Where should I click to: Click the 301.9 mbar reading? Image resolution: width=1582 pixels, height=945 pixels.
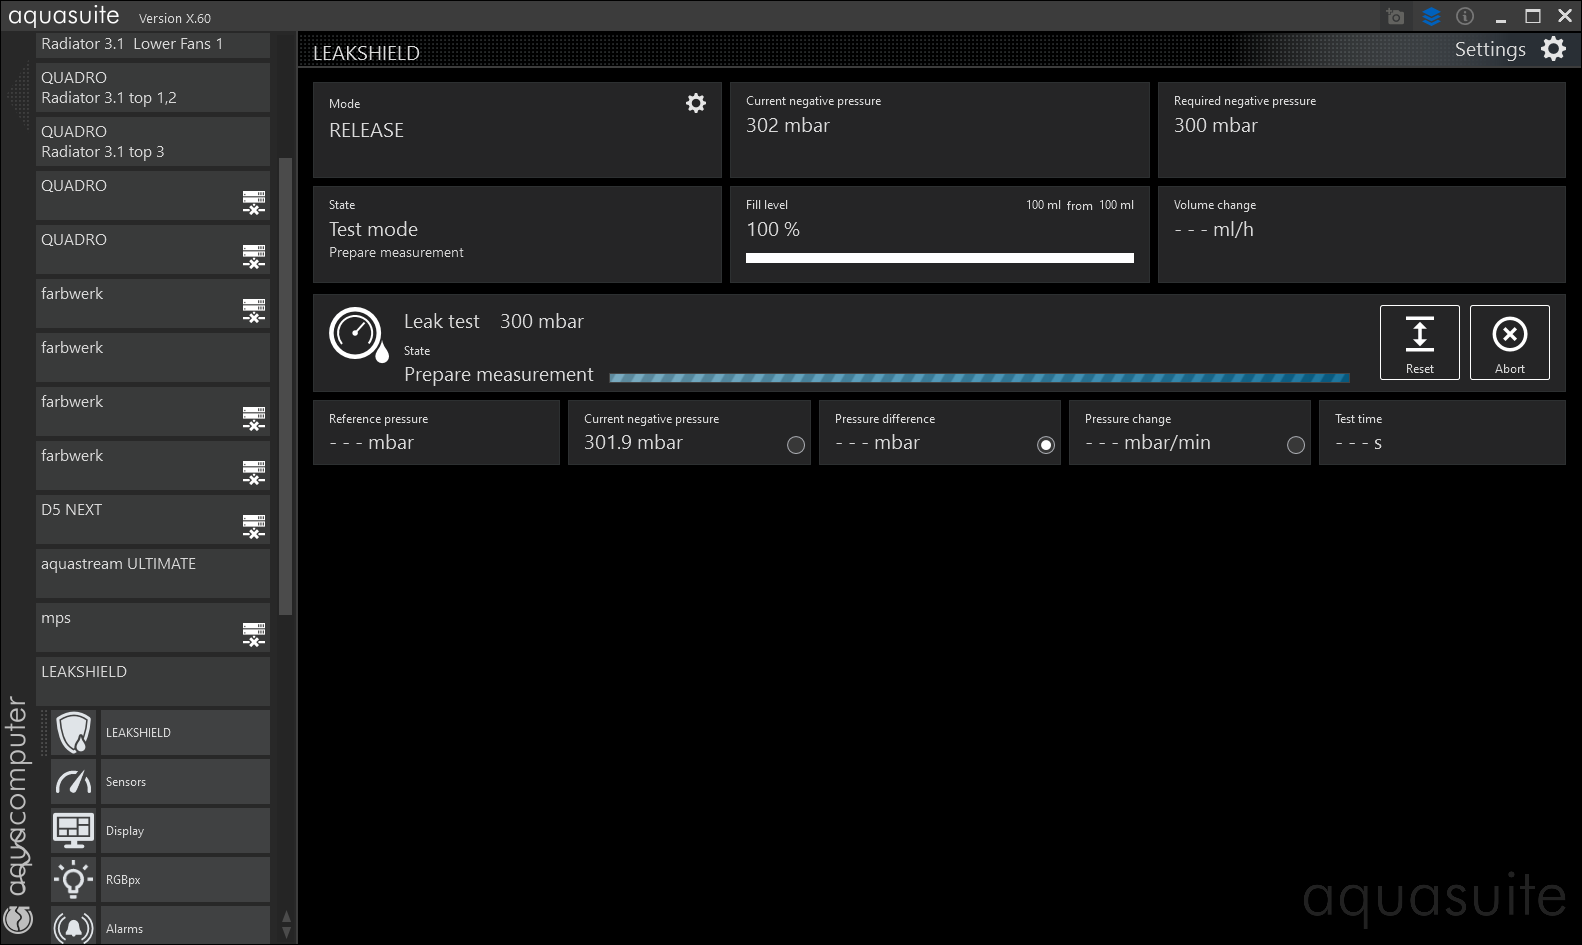coord(633,442)
